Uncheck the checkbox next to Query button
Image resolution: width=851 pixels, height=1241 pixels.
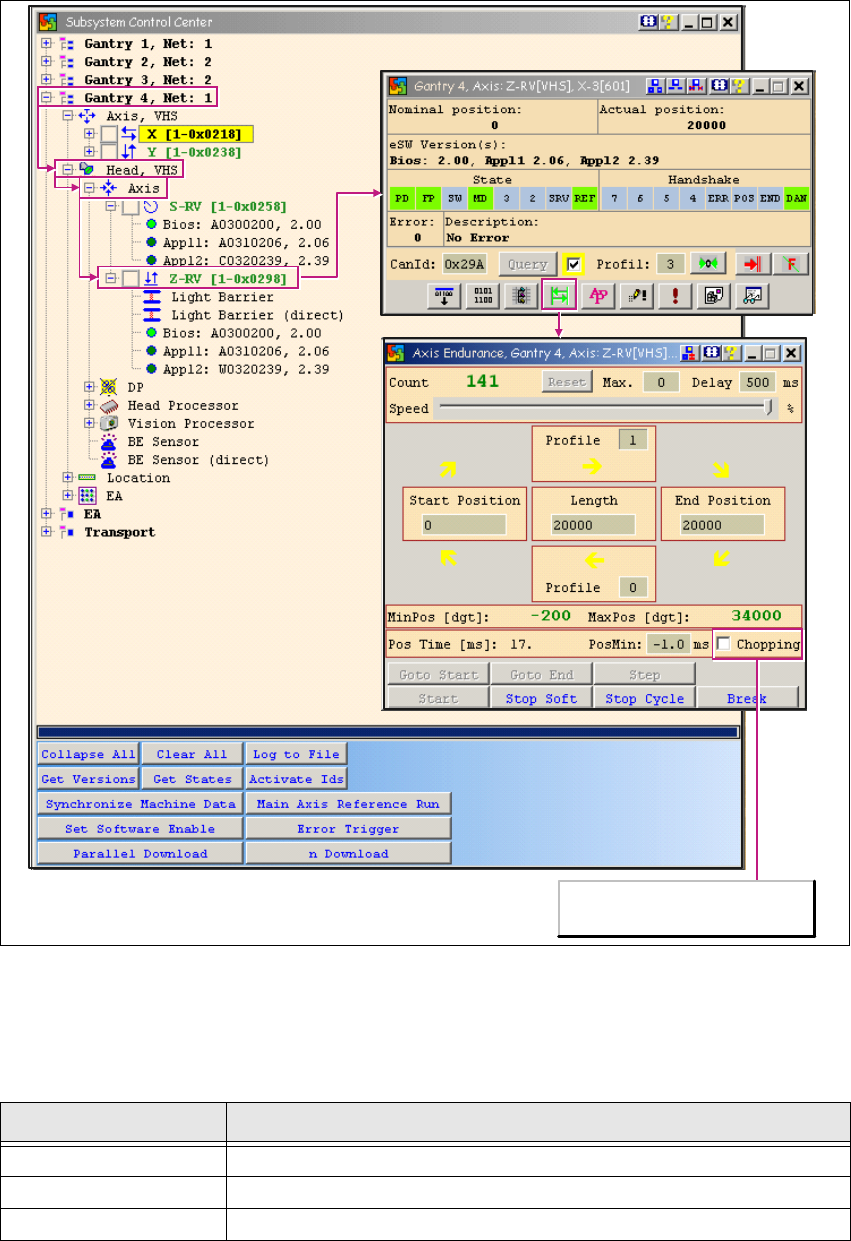[x=573, y=264]
